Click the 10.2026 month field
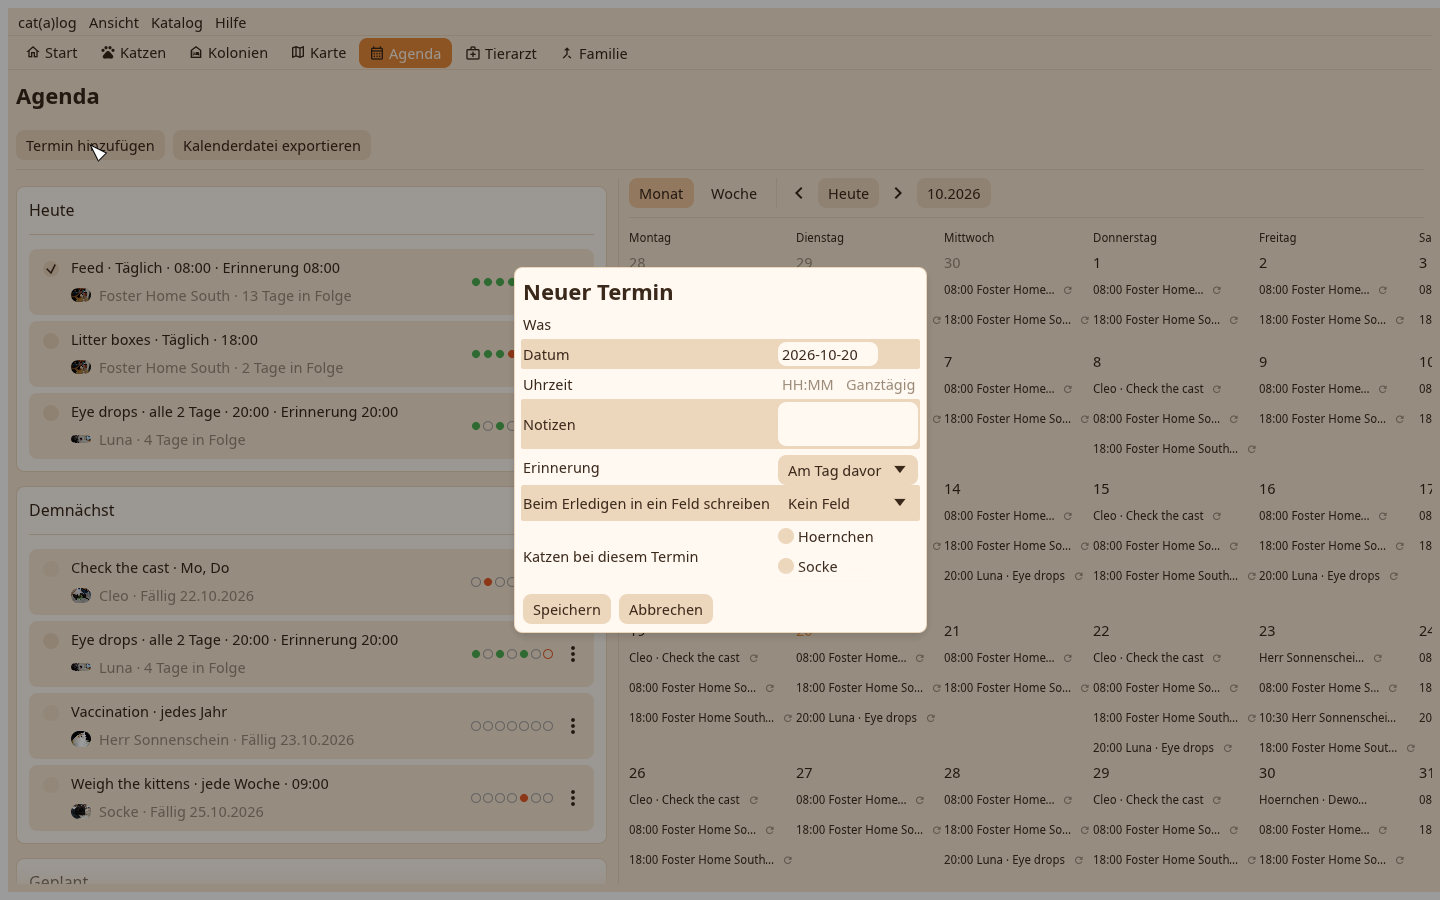Viewport: 1440px width, 900px height. point(954,193)
